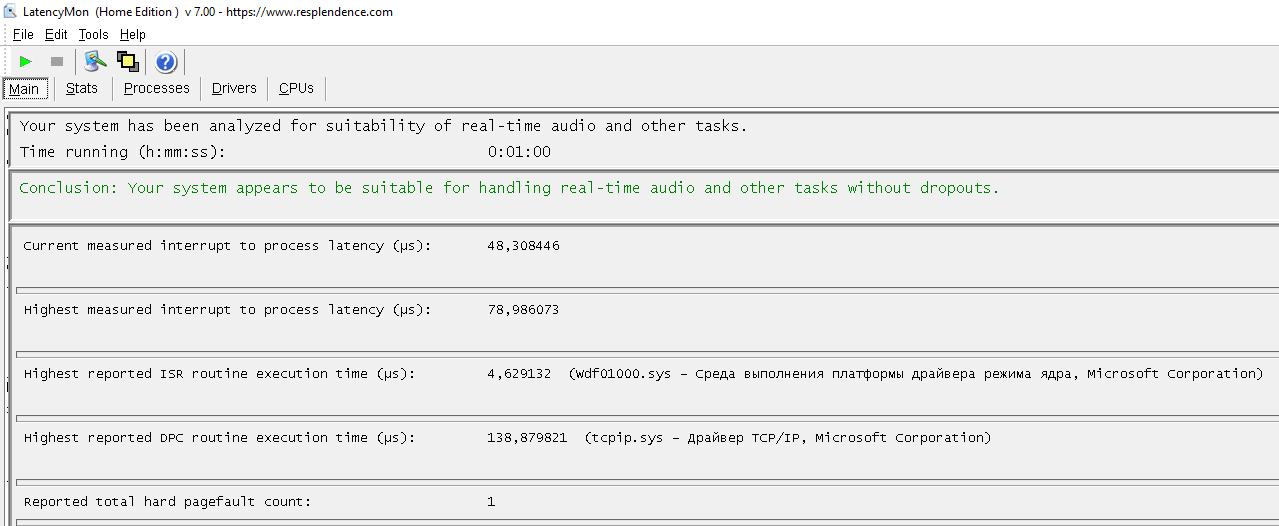The width and height of the screenshot is (1279, 526).
Task: Show the Help menu
Action: tap(133, 35)
